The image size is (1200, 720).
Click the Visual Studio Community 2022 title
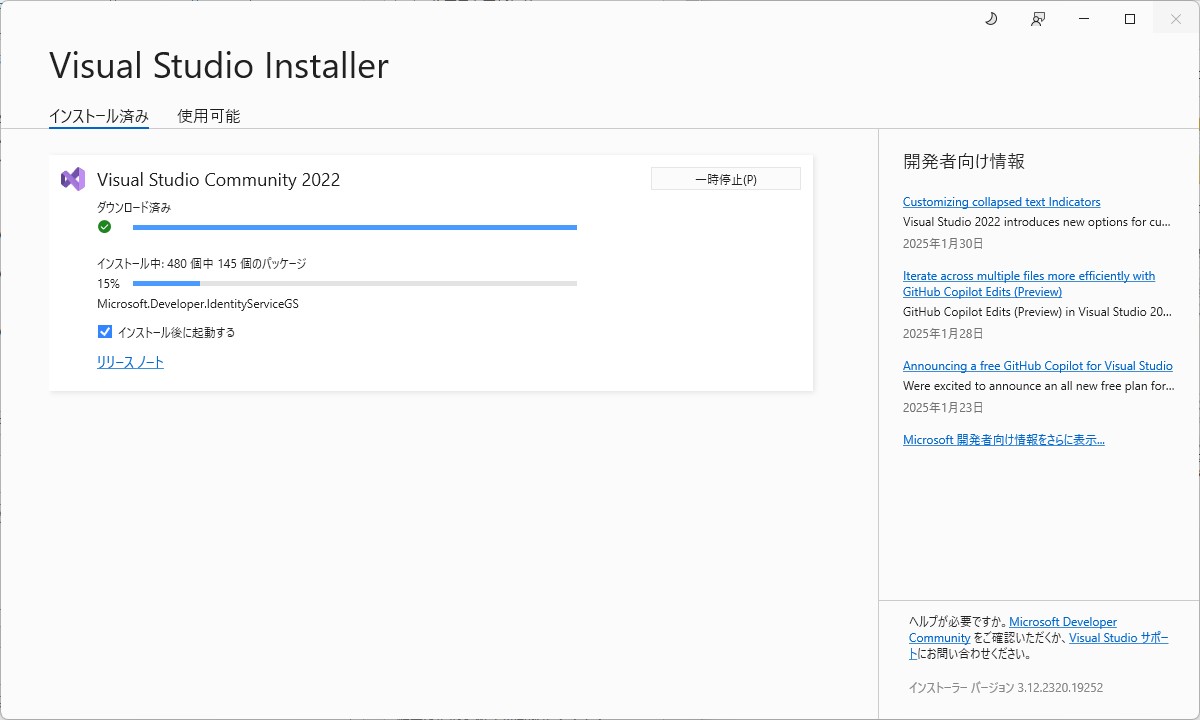(218, 180)
